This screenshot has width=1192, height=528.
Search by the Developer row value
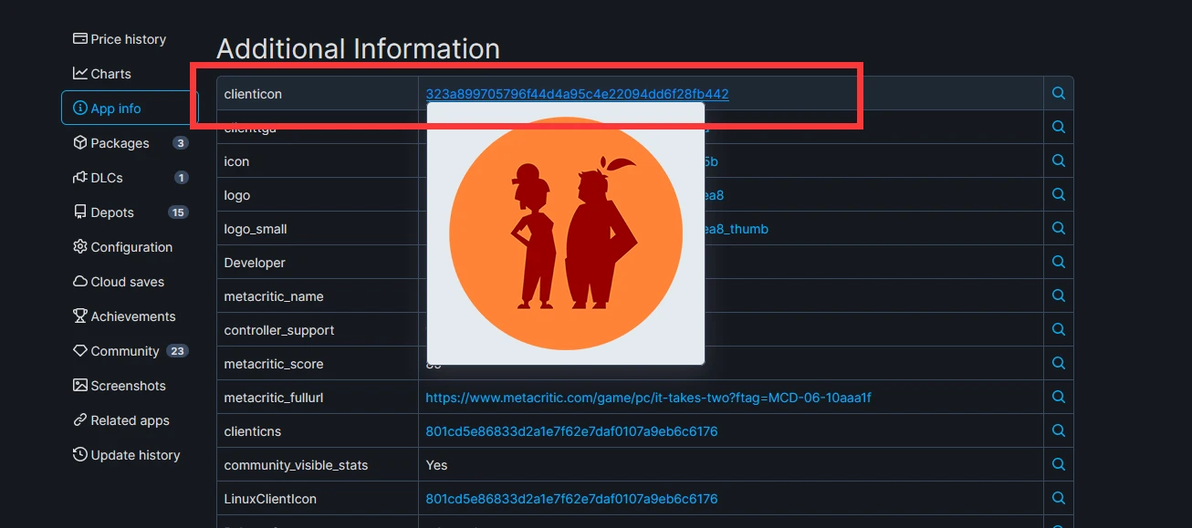[x=1058, y=261]
